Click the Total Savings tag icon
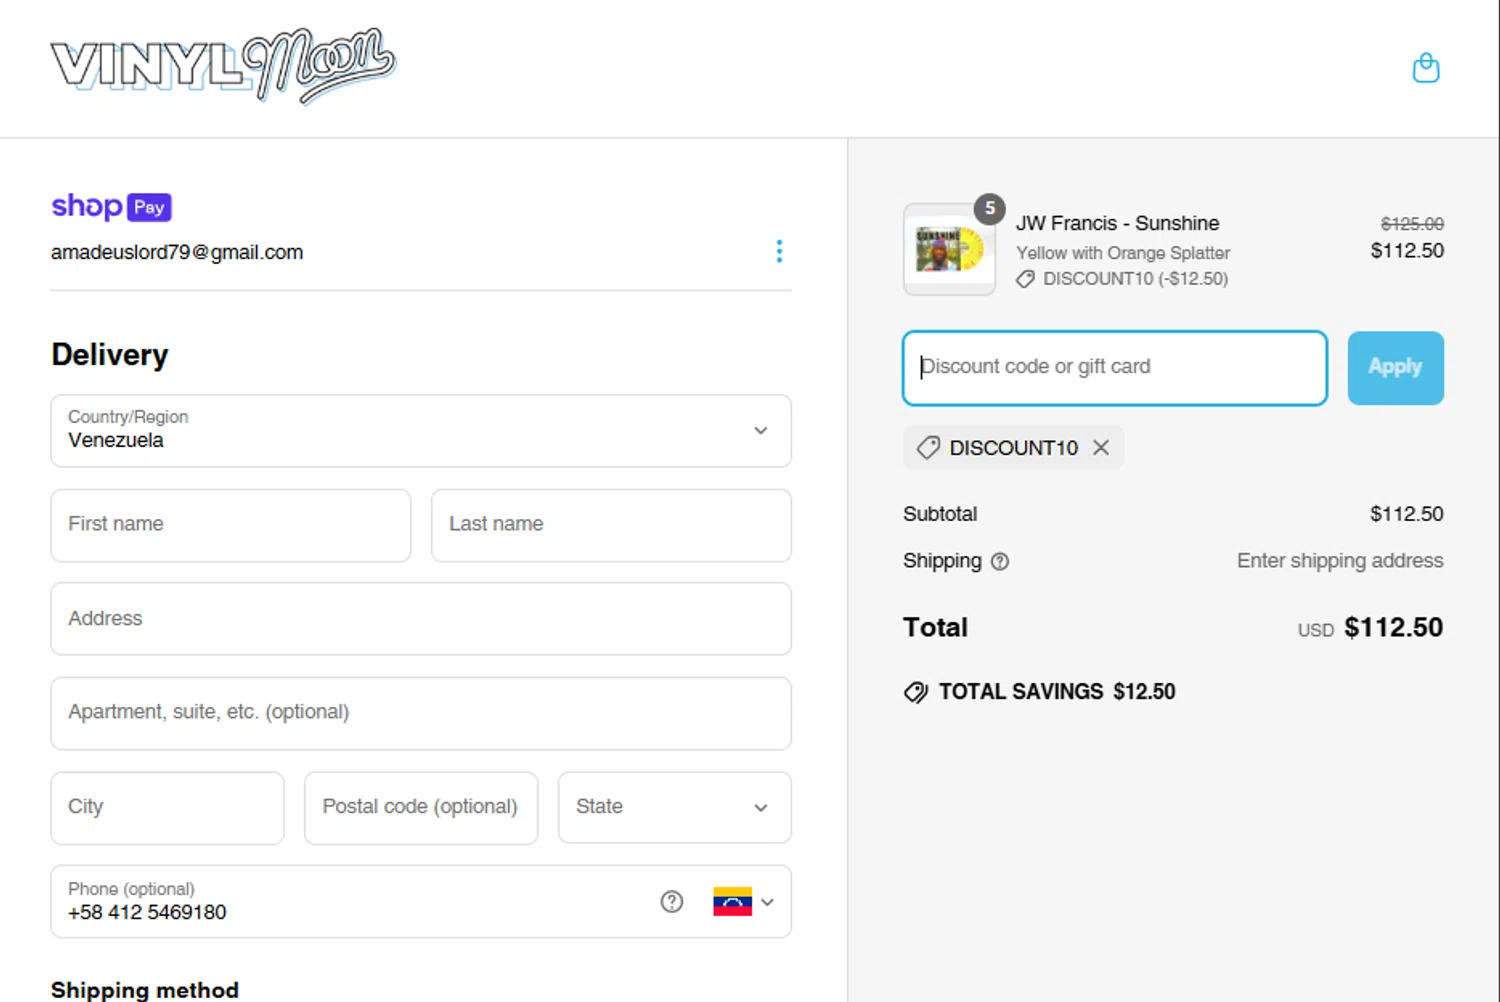The height and width of the screenshot is (1002, 1500). tap(916, 692)
